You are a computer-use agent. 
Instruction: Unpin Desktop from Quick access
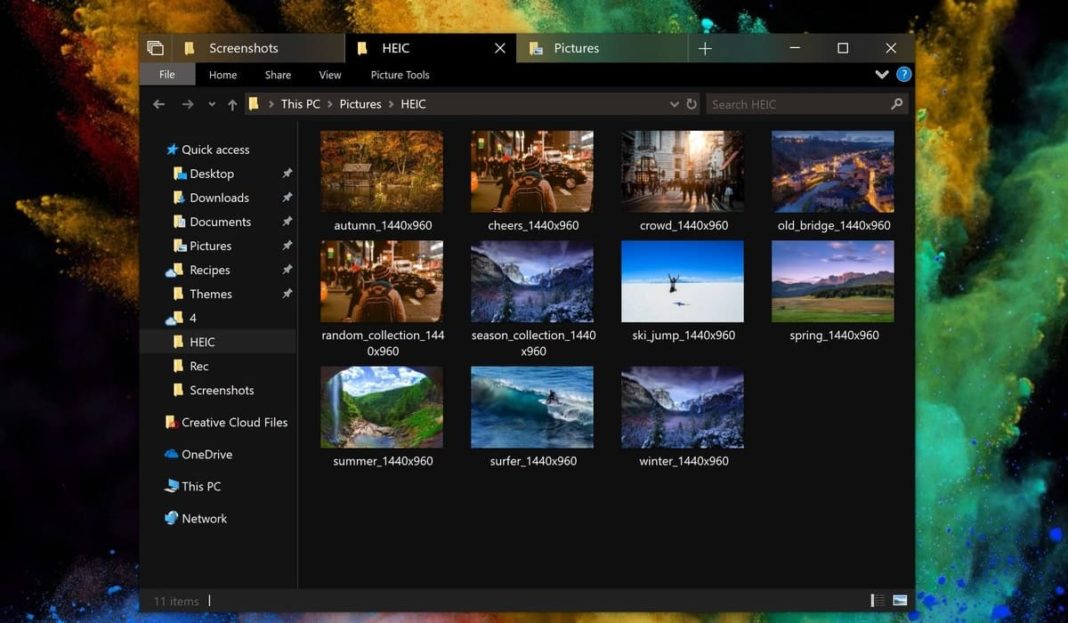[x=287, y=173]
